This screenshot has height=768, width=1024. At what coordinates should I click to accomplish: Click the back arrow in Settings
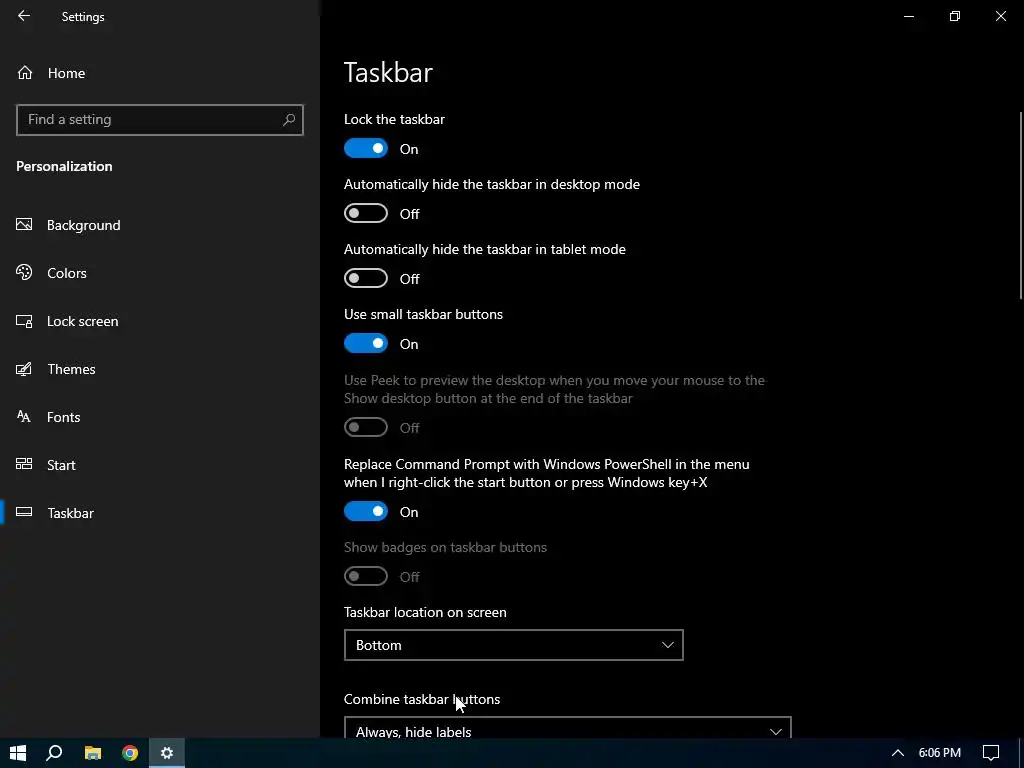24,16
